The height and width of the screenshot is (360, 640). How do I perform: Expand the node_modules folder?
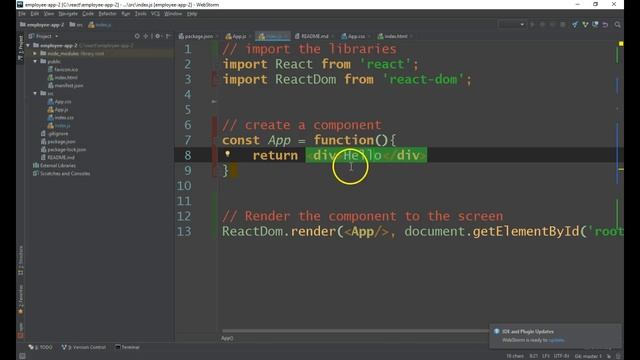tap(35, 53)
